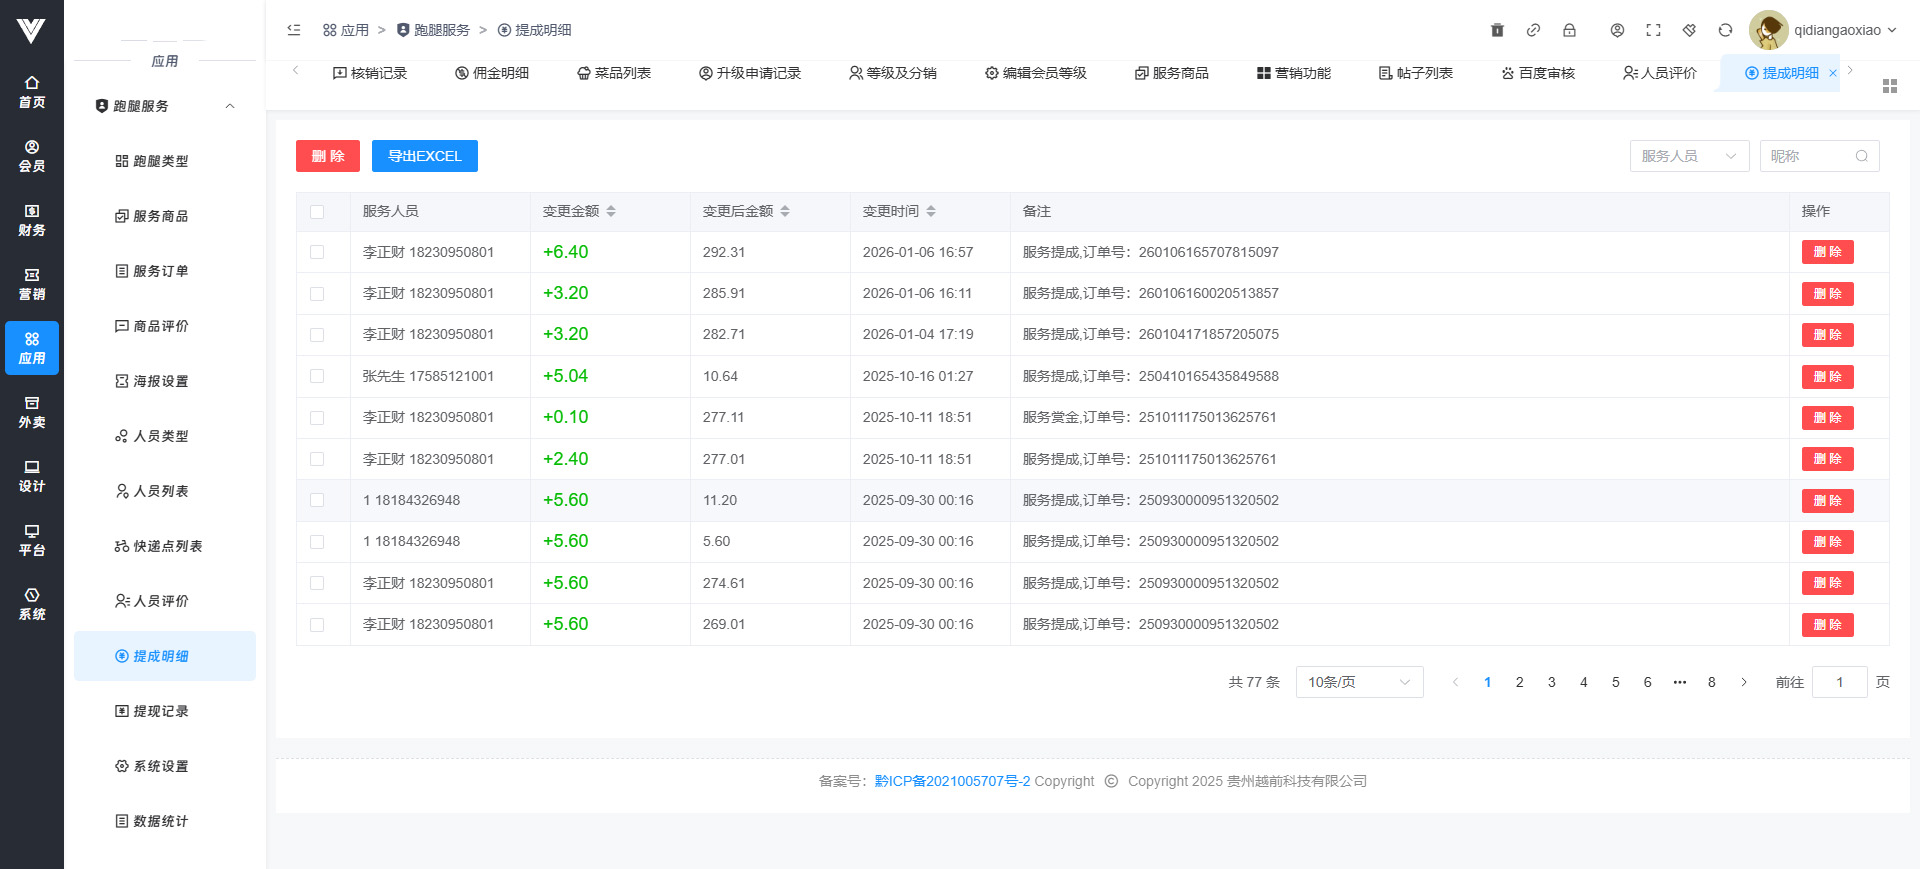Switch to the 佣金明细 tab

point(492,73)
